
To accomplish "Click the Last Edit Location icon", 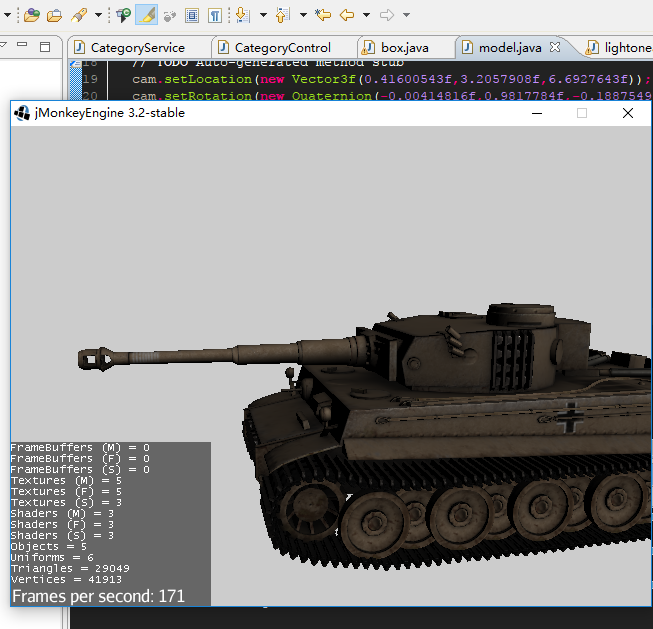I will 323,15.
